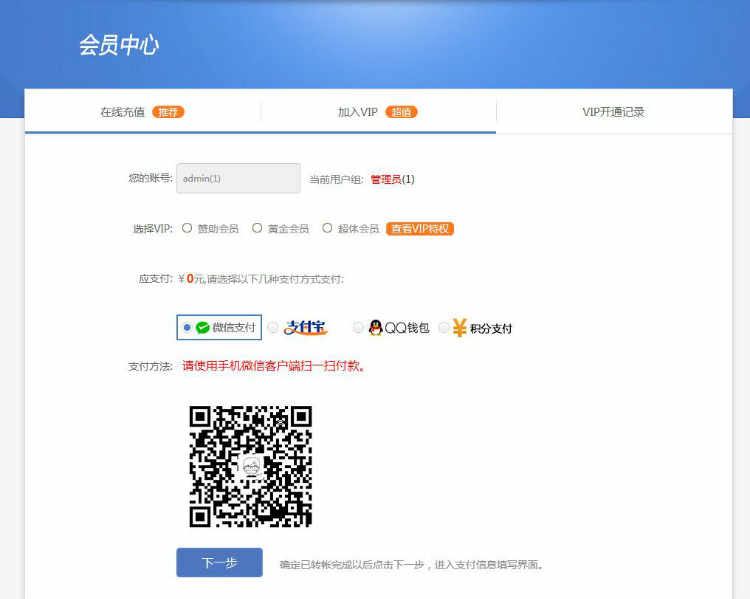Click the 积分支付 label text
750x599 pixels.
click(x=491, y=329)
